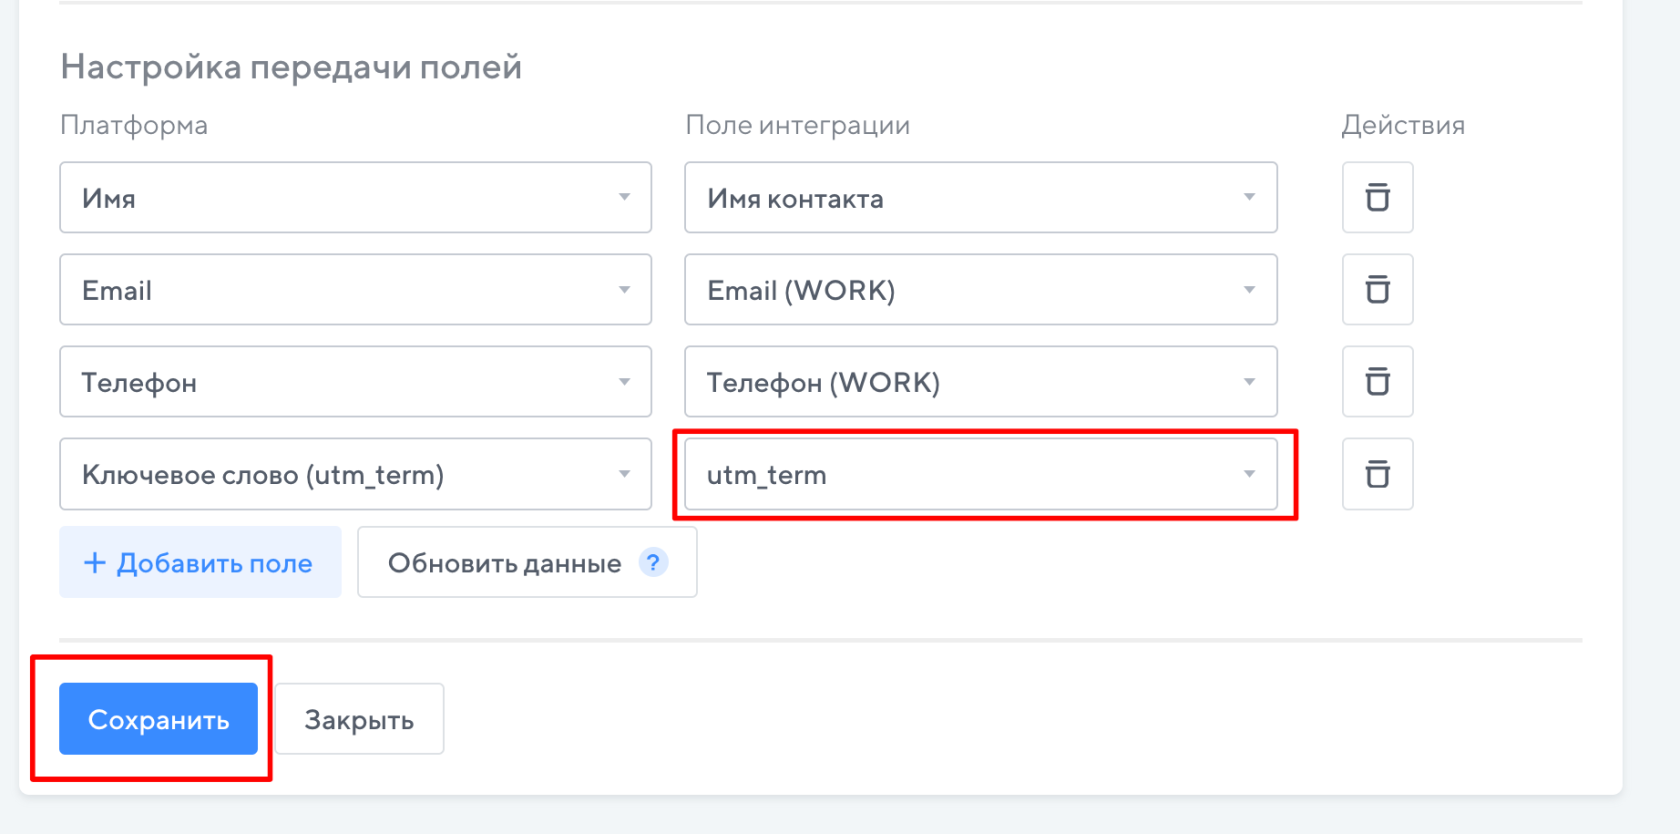Open the platform Телефон dropdown

pyautogui.click(x=355, y=382)
